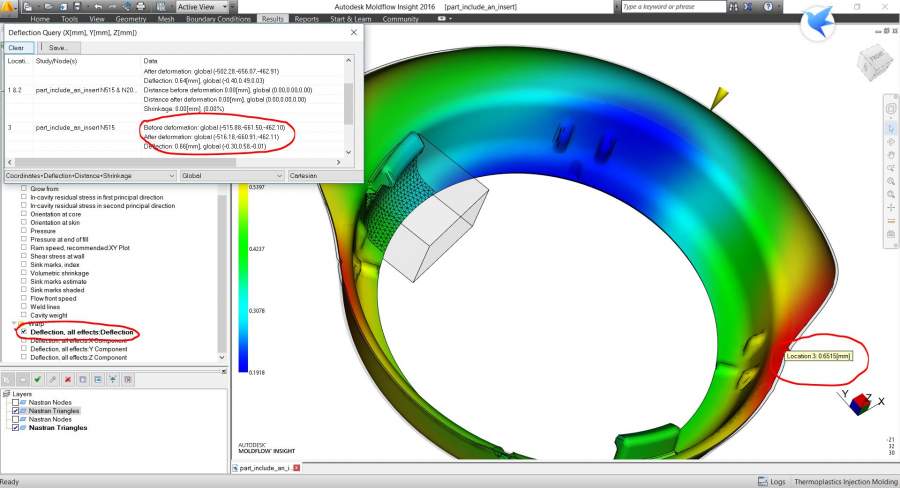Check the Weld lines result
Image resolution: width=900 pixels, height=488 pixels.
[24, 307]
